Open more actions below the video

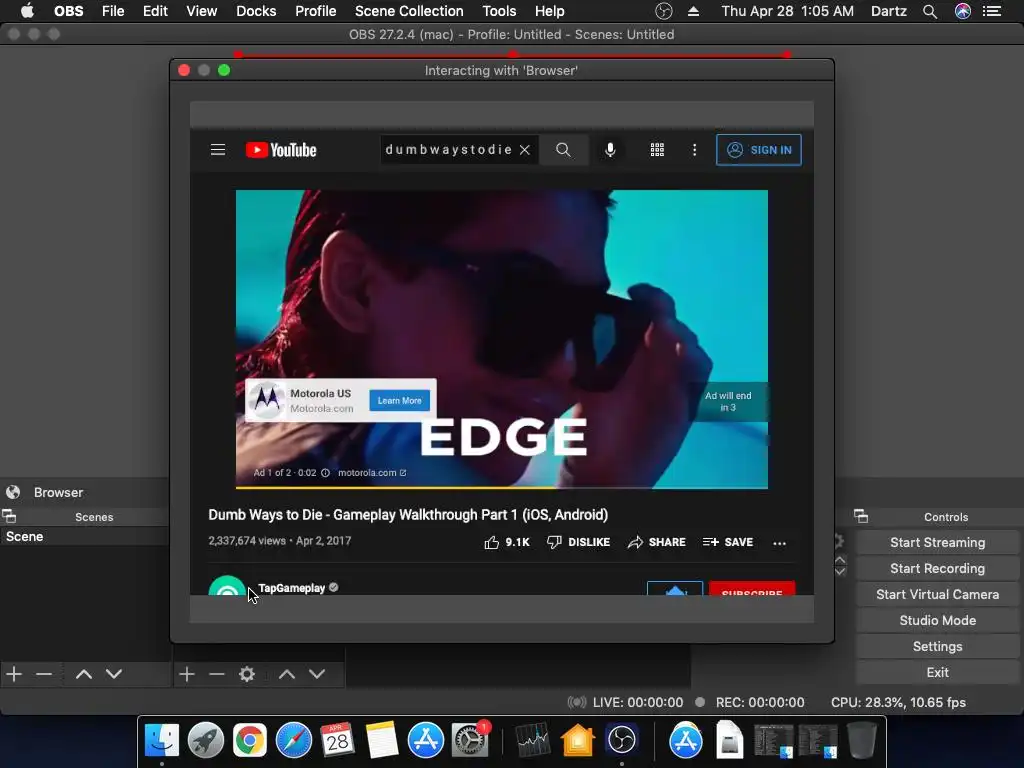click(x=779, y=543)
